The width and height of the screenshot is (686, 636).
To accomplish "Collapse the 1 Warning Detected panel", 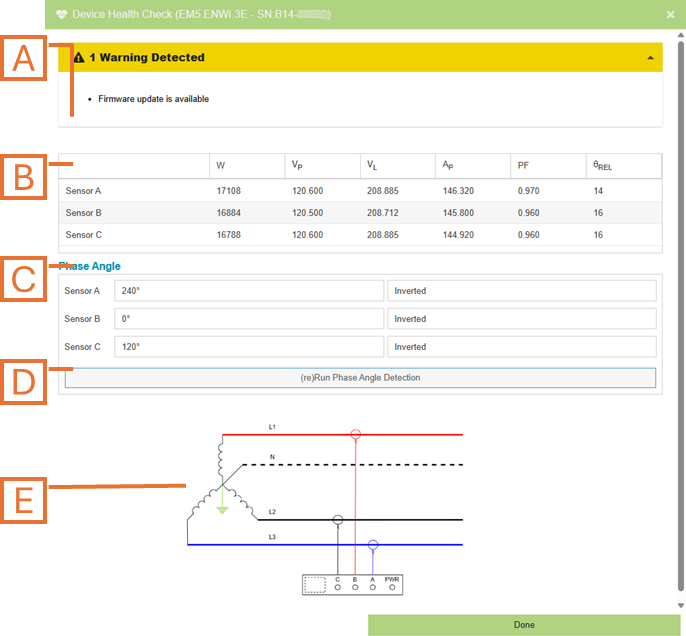I will (651, 58).
